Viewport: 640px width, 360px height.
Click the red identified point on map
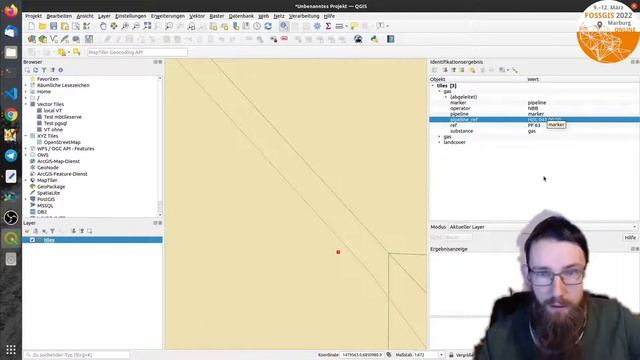click(x=338, y=252)
